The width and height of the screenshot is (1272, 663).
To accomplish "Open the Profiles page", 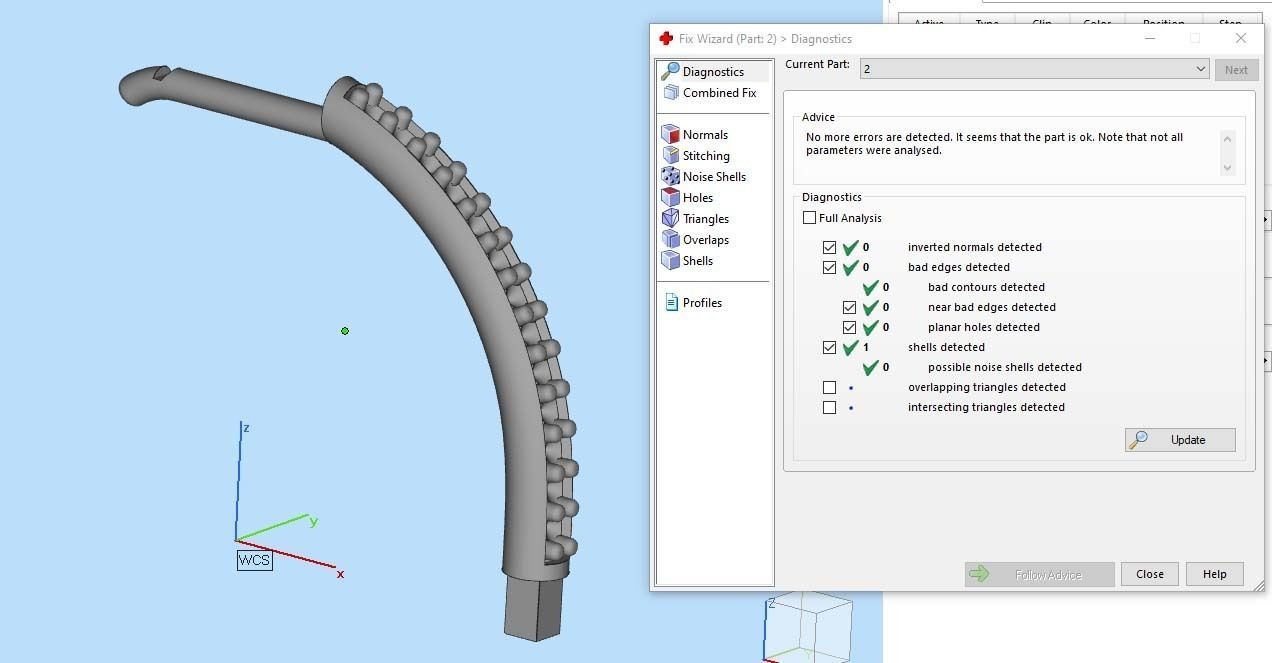I will [x=693, y=303].
